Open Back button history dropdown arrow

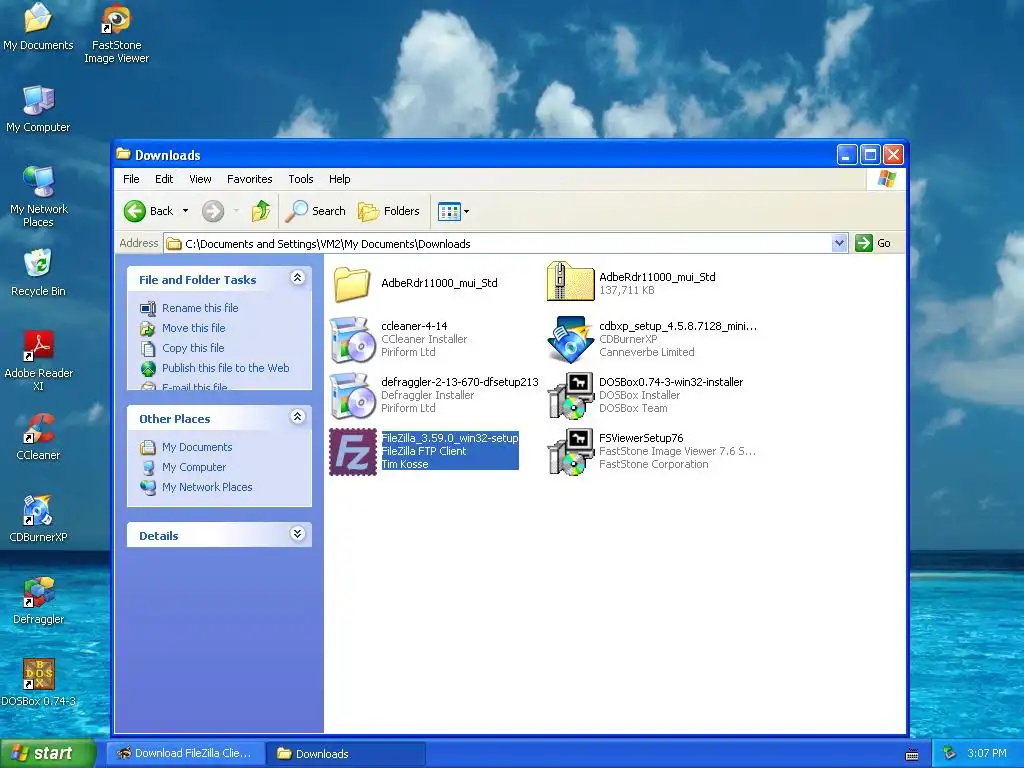tap(185, 211)
